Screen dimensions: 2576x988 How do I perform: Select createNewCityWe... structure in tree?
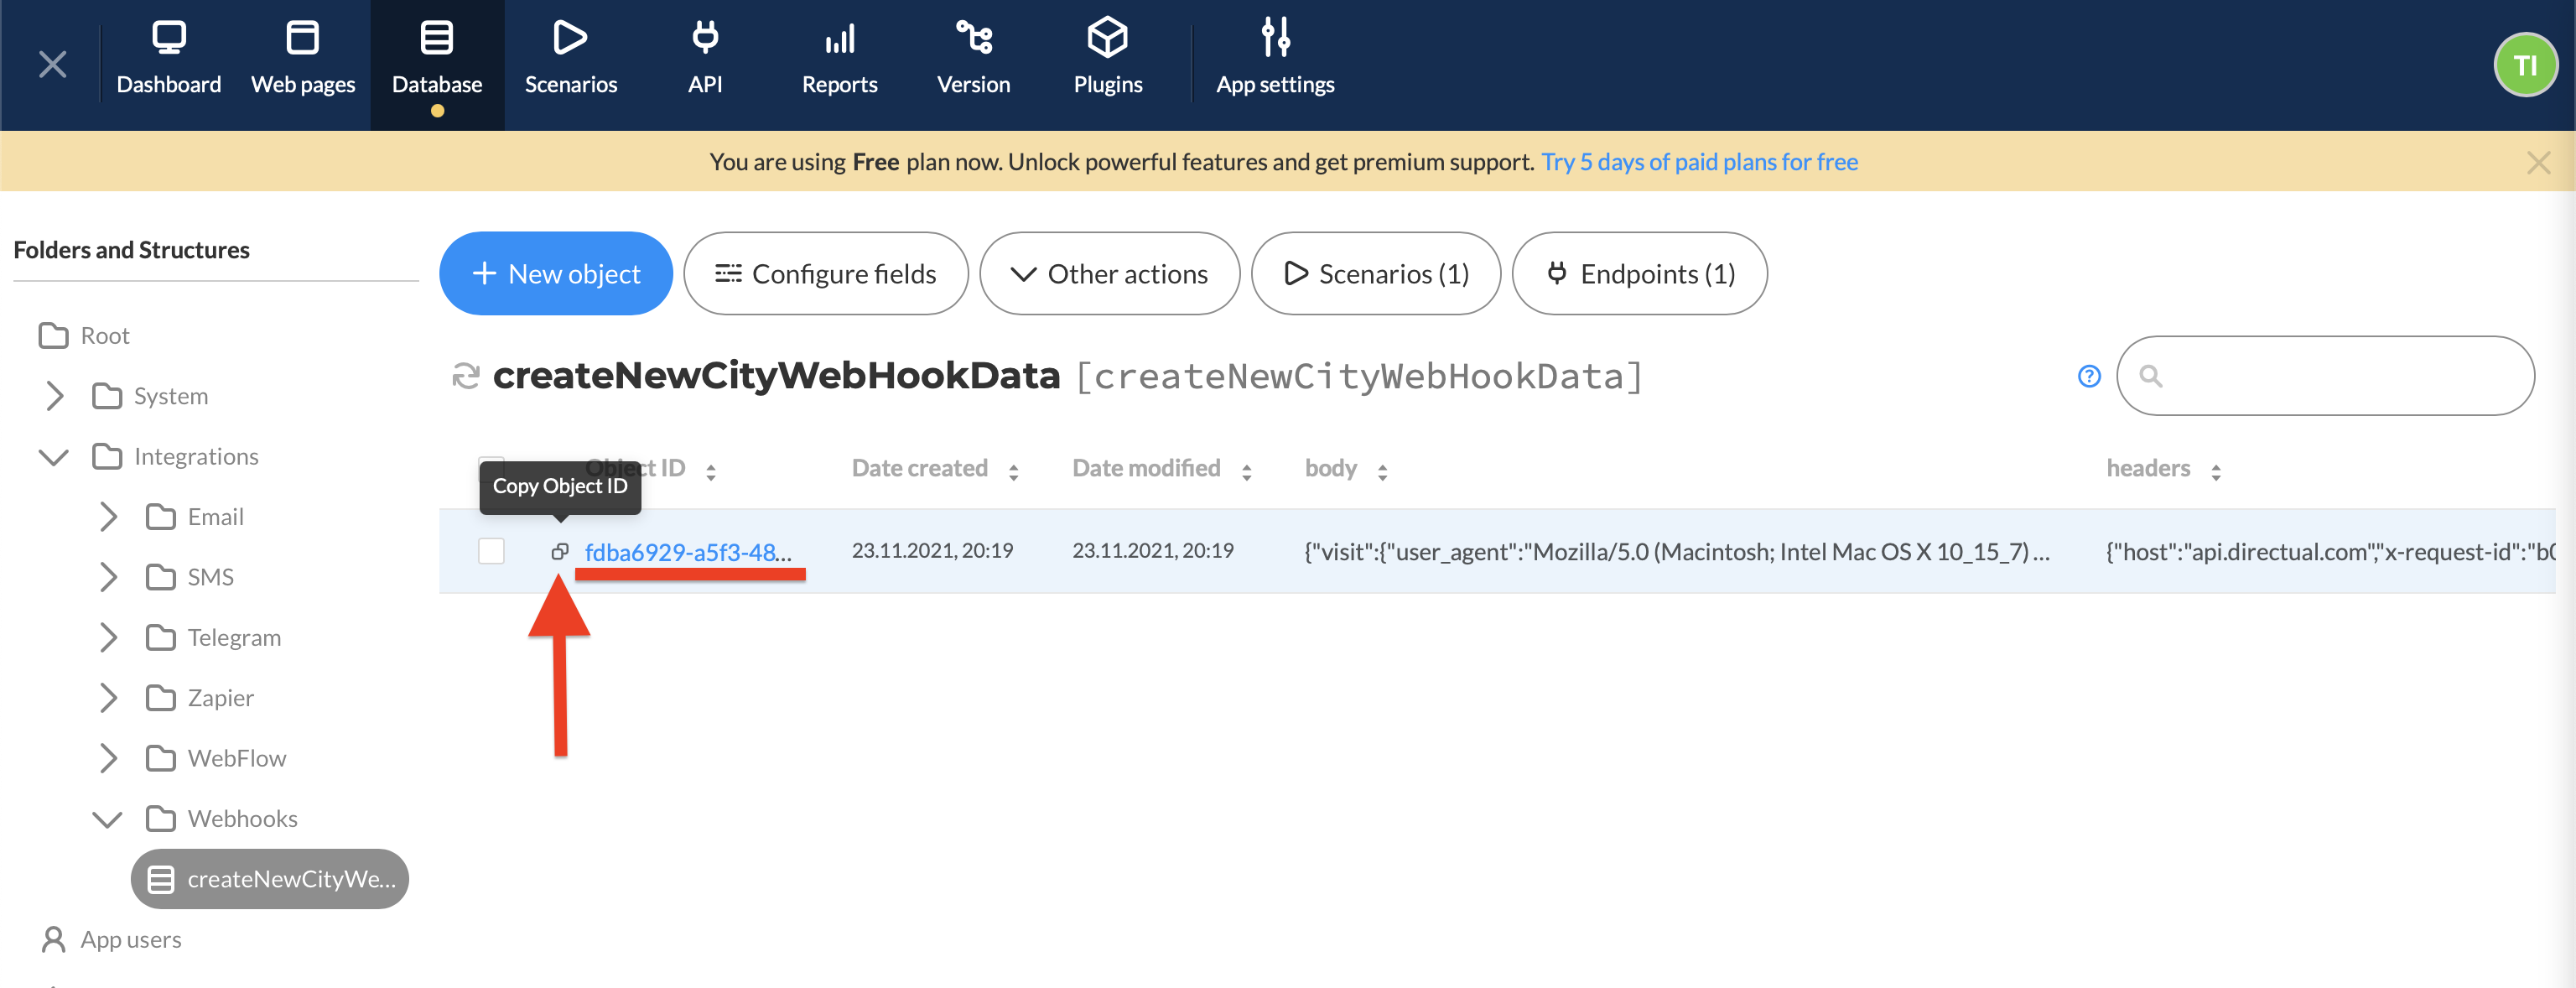pyautogui.click(x=270, y=879)
